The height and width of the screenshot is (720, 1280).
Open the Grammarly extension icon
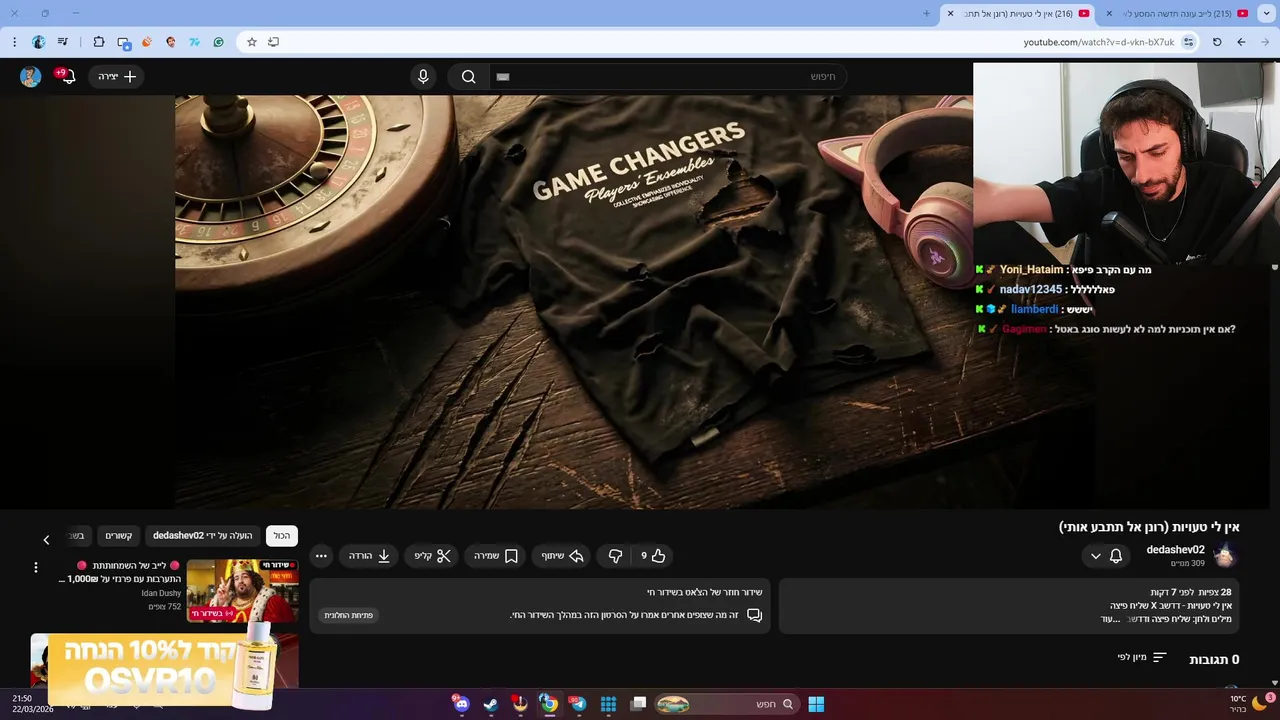click(219, 42)
